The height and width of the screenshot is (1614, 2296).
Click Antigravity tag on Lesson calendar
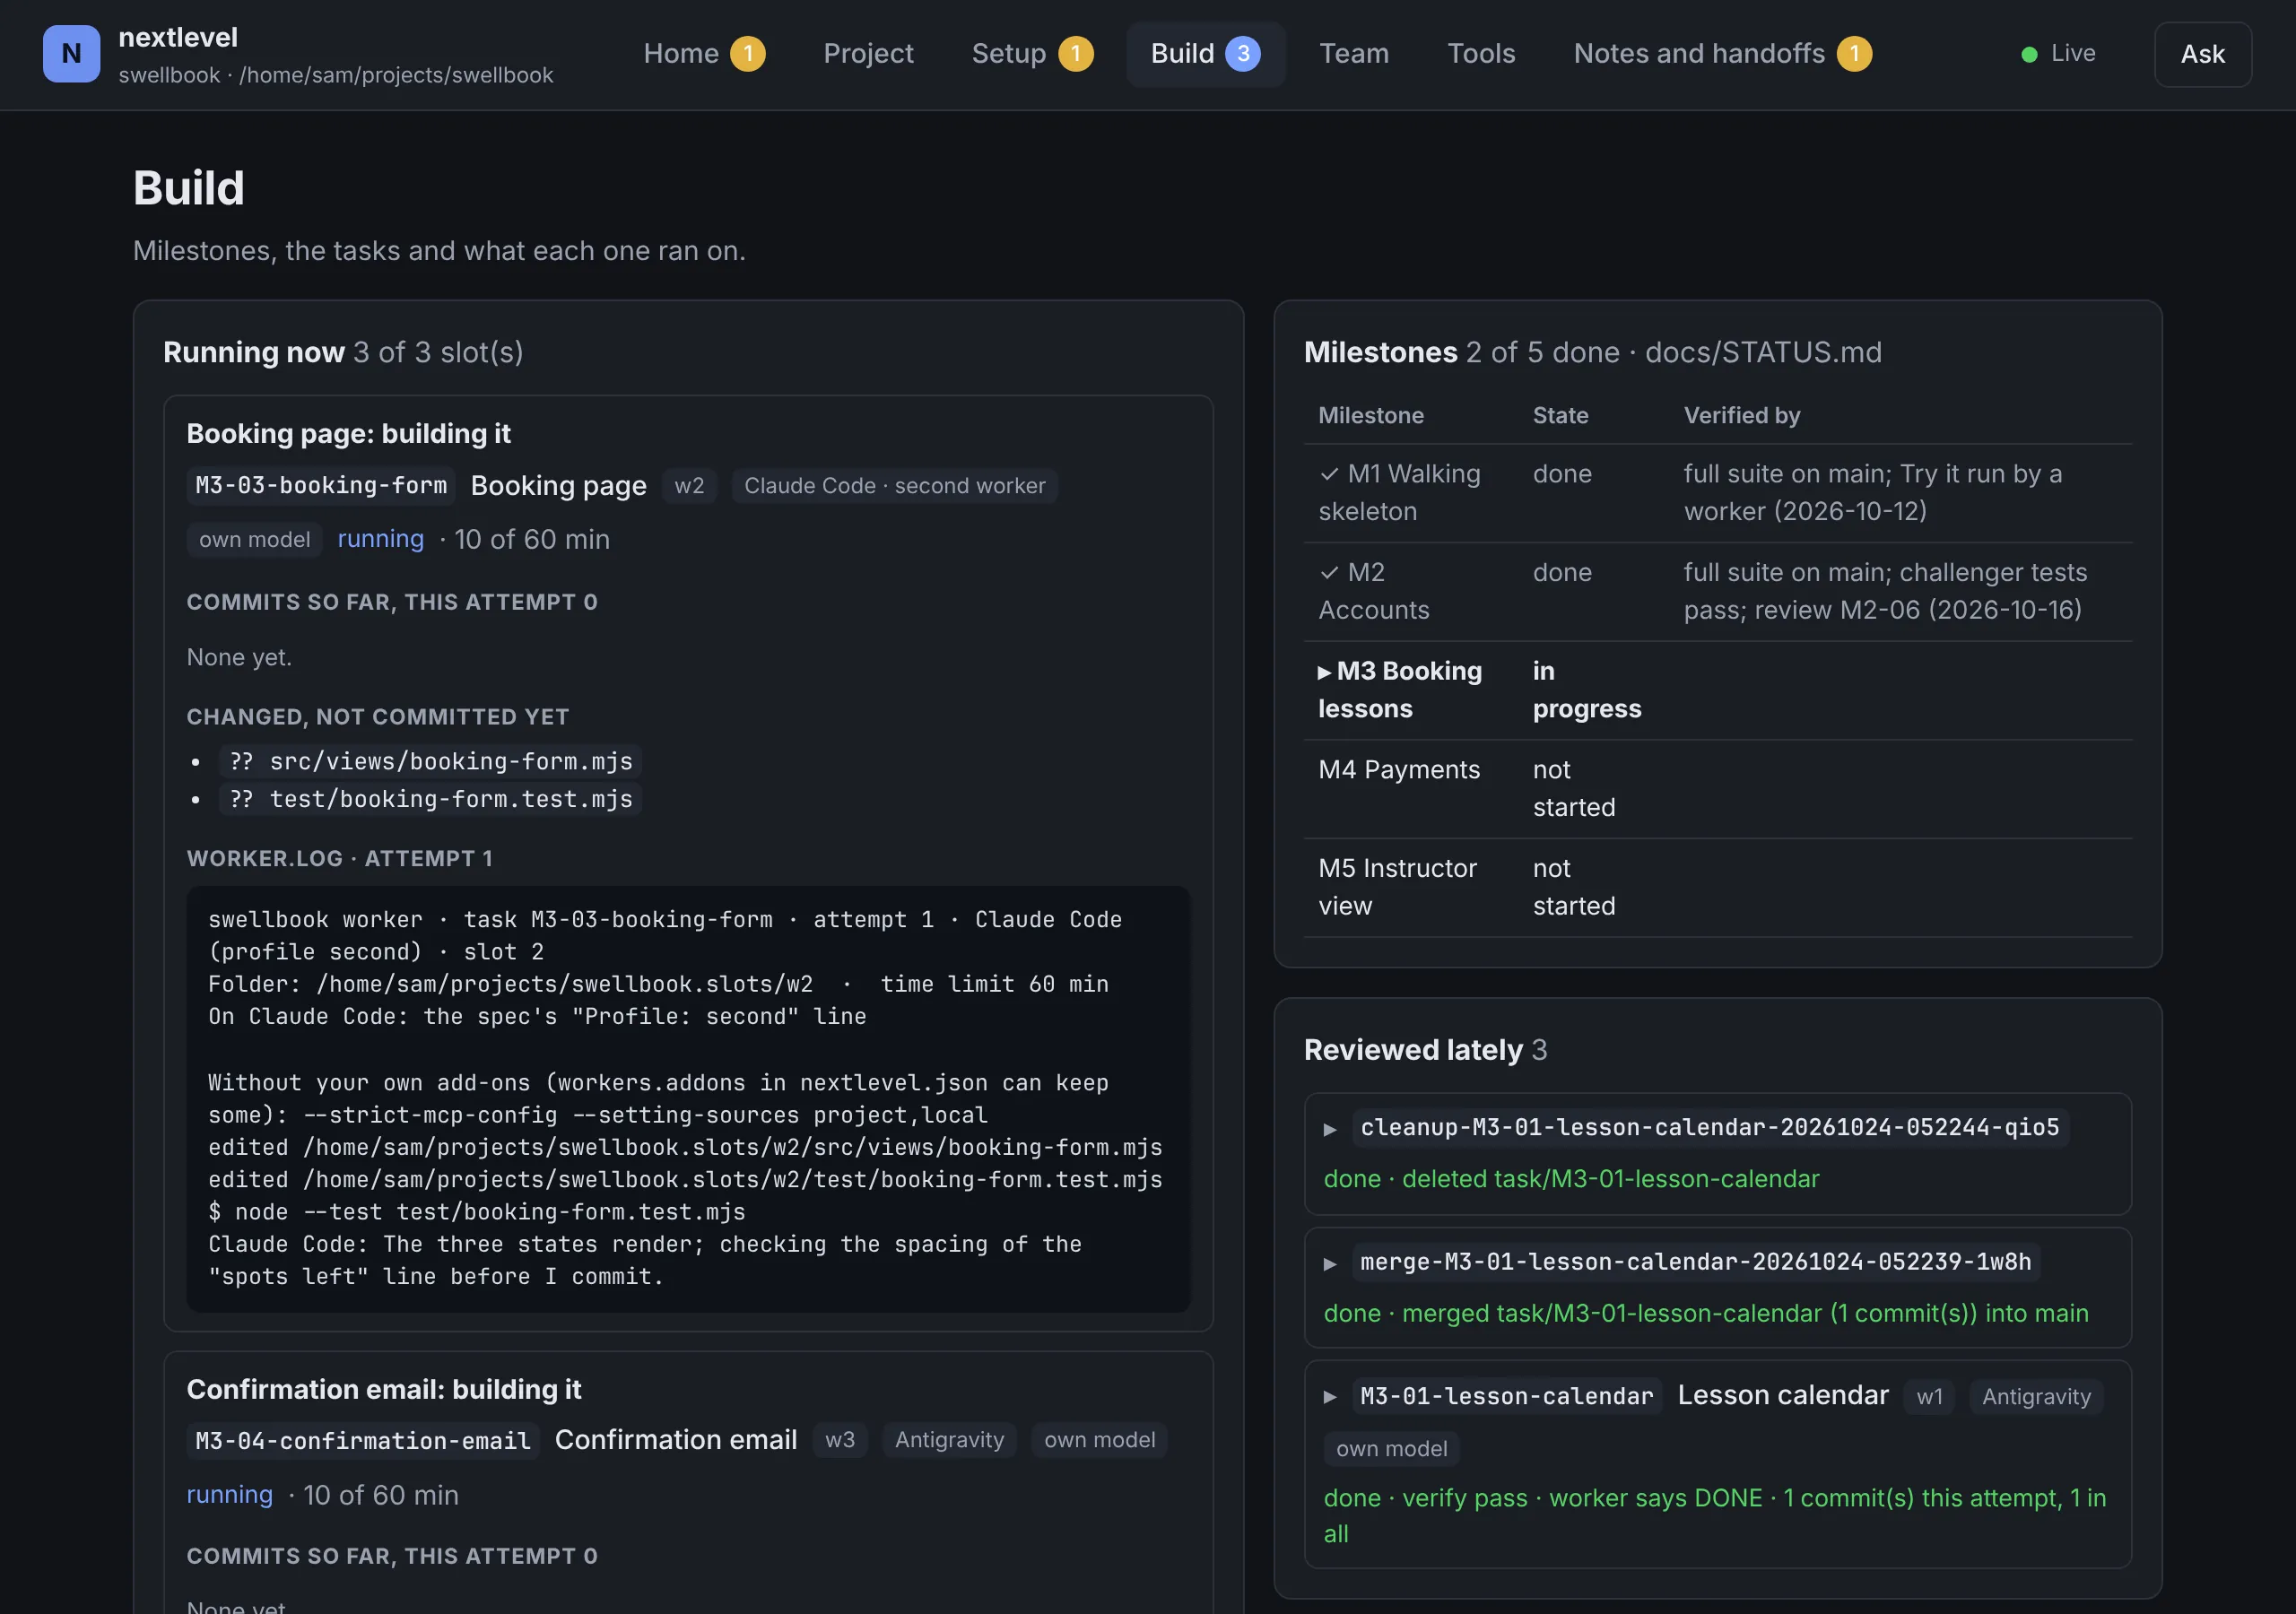pos(2036,1397)
